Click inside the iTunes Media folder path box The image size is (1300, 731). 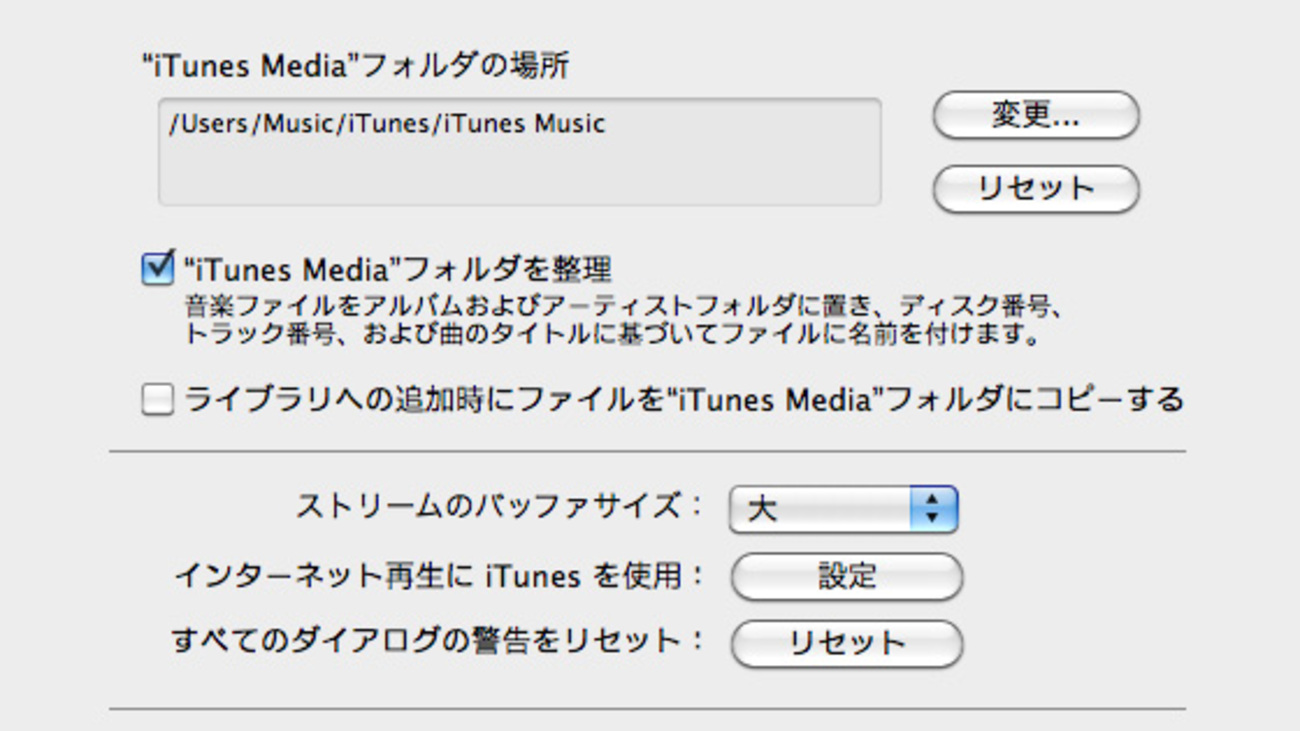[519, 152]
